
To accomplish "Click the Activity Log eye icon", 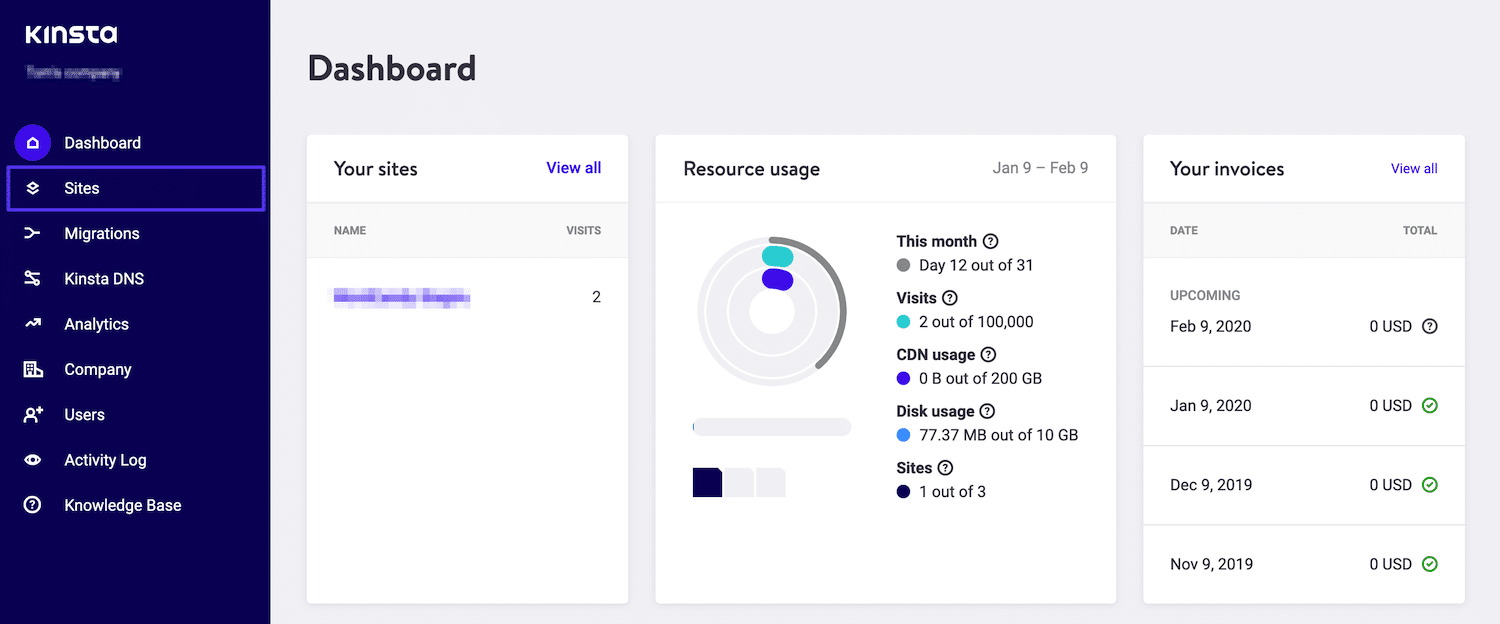I will (x=33, y=459).
